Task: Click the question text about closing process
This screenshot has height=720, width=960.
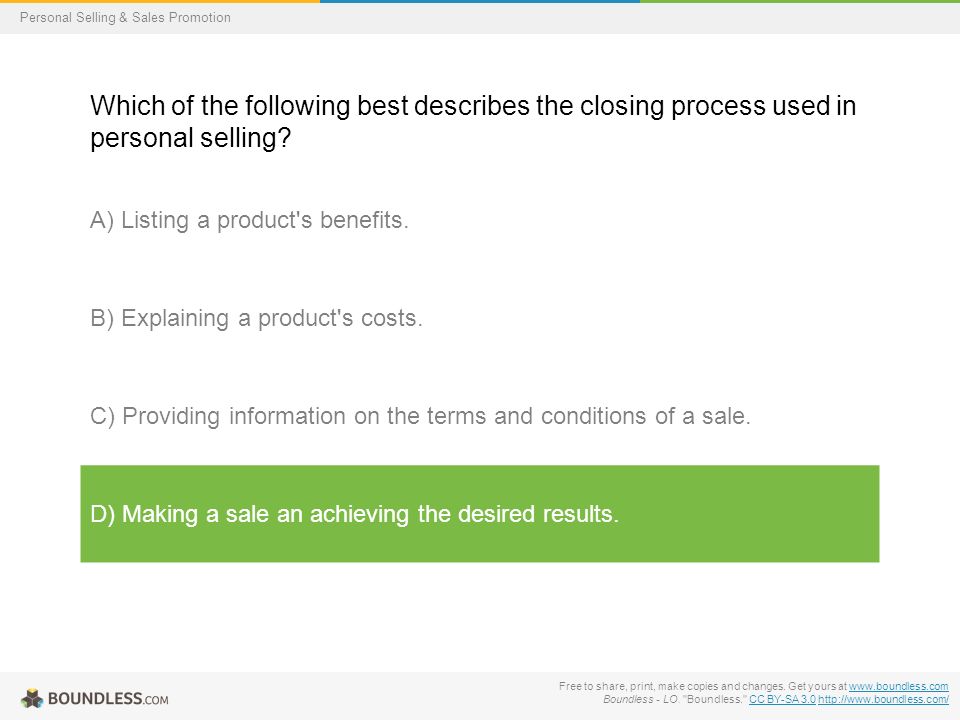Action: tap(473, 121)
